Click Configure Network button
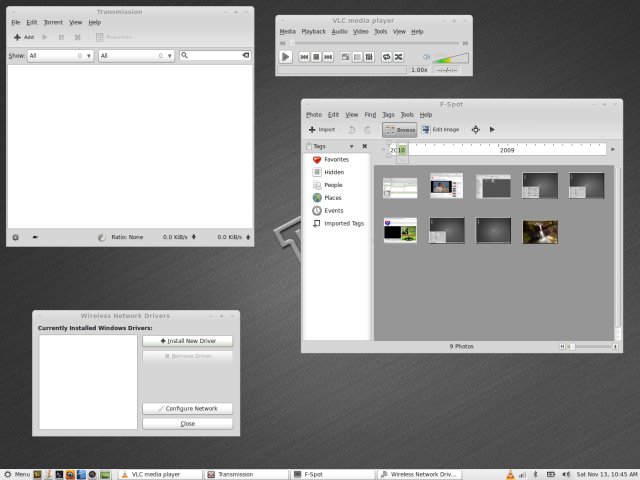The height and width of the screenshot is (480, 640). coord(187,409)
